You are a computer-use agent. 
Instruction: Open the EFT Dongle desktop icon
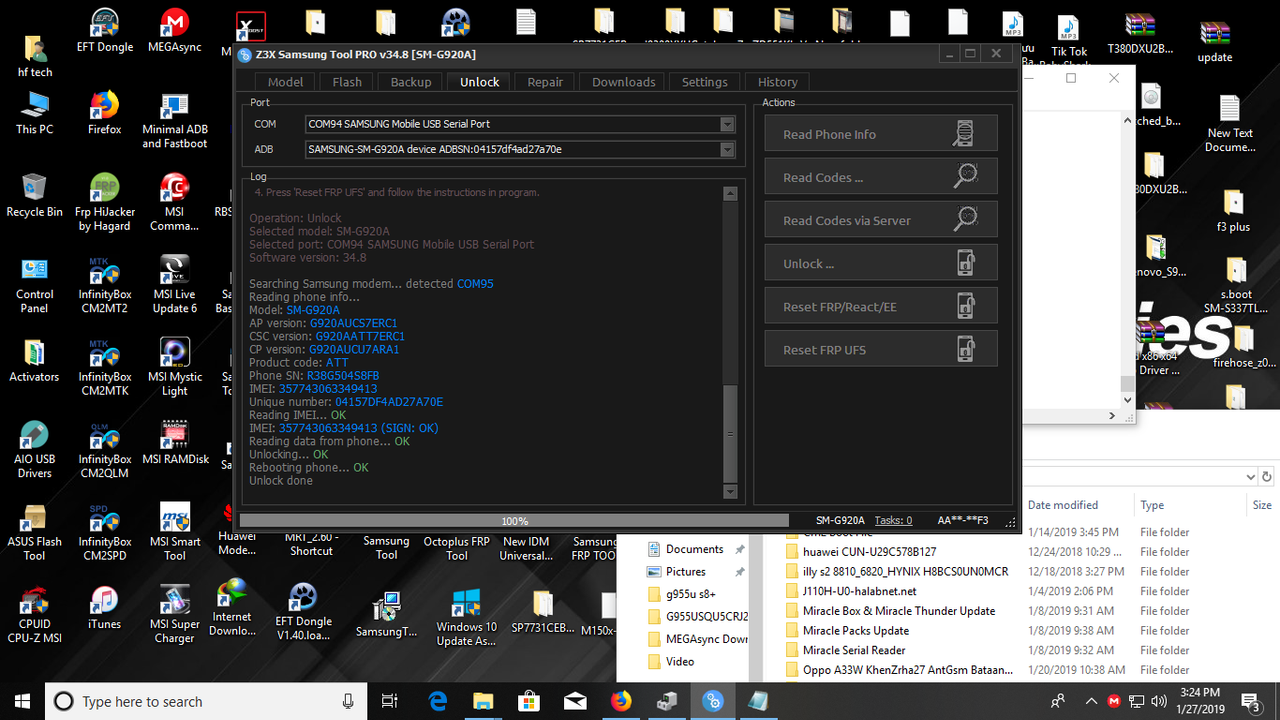[x=105, y=31]
